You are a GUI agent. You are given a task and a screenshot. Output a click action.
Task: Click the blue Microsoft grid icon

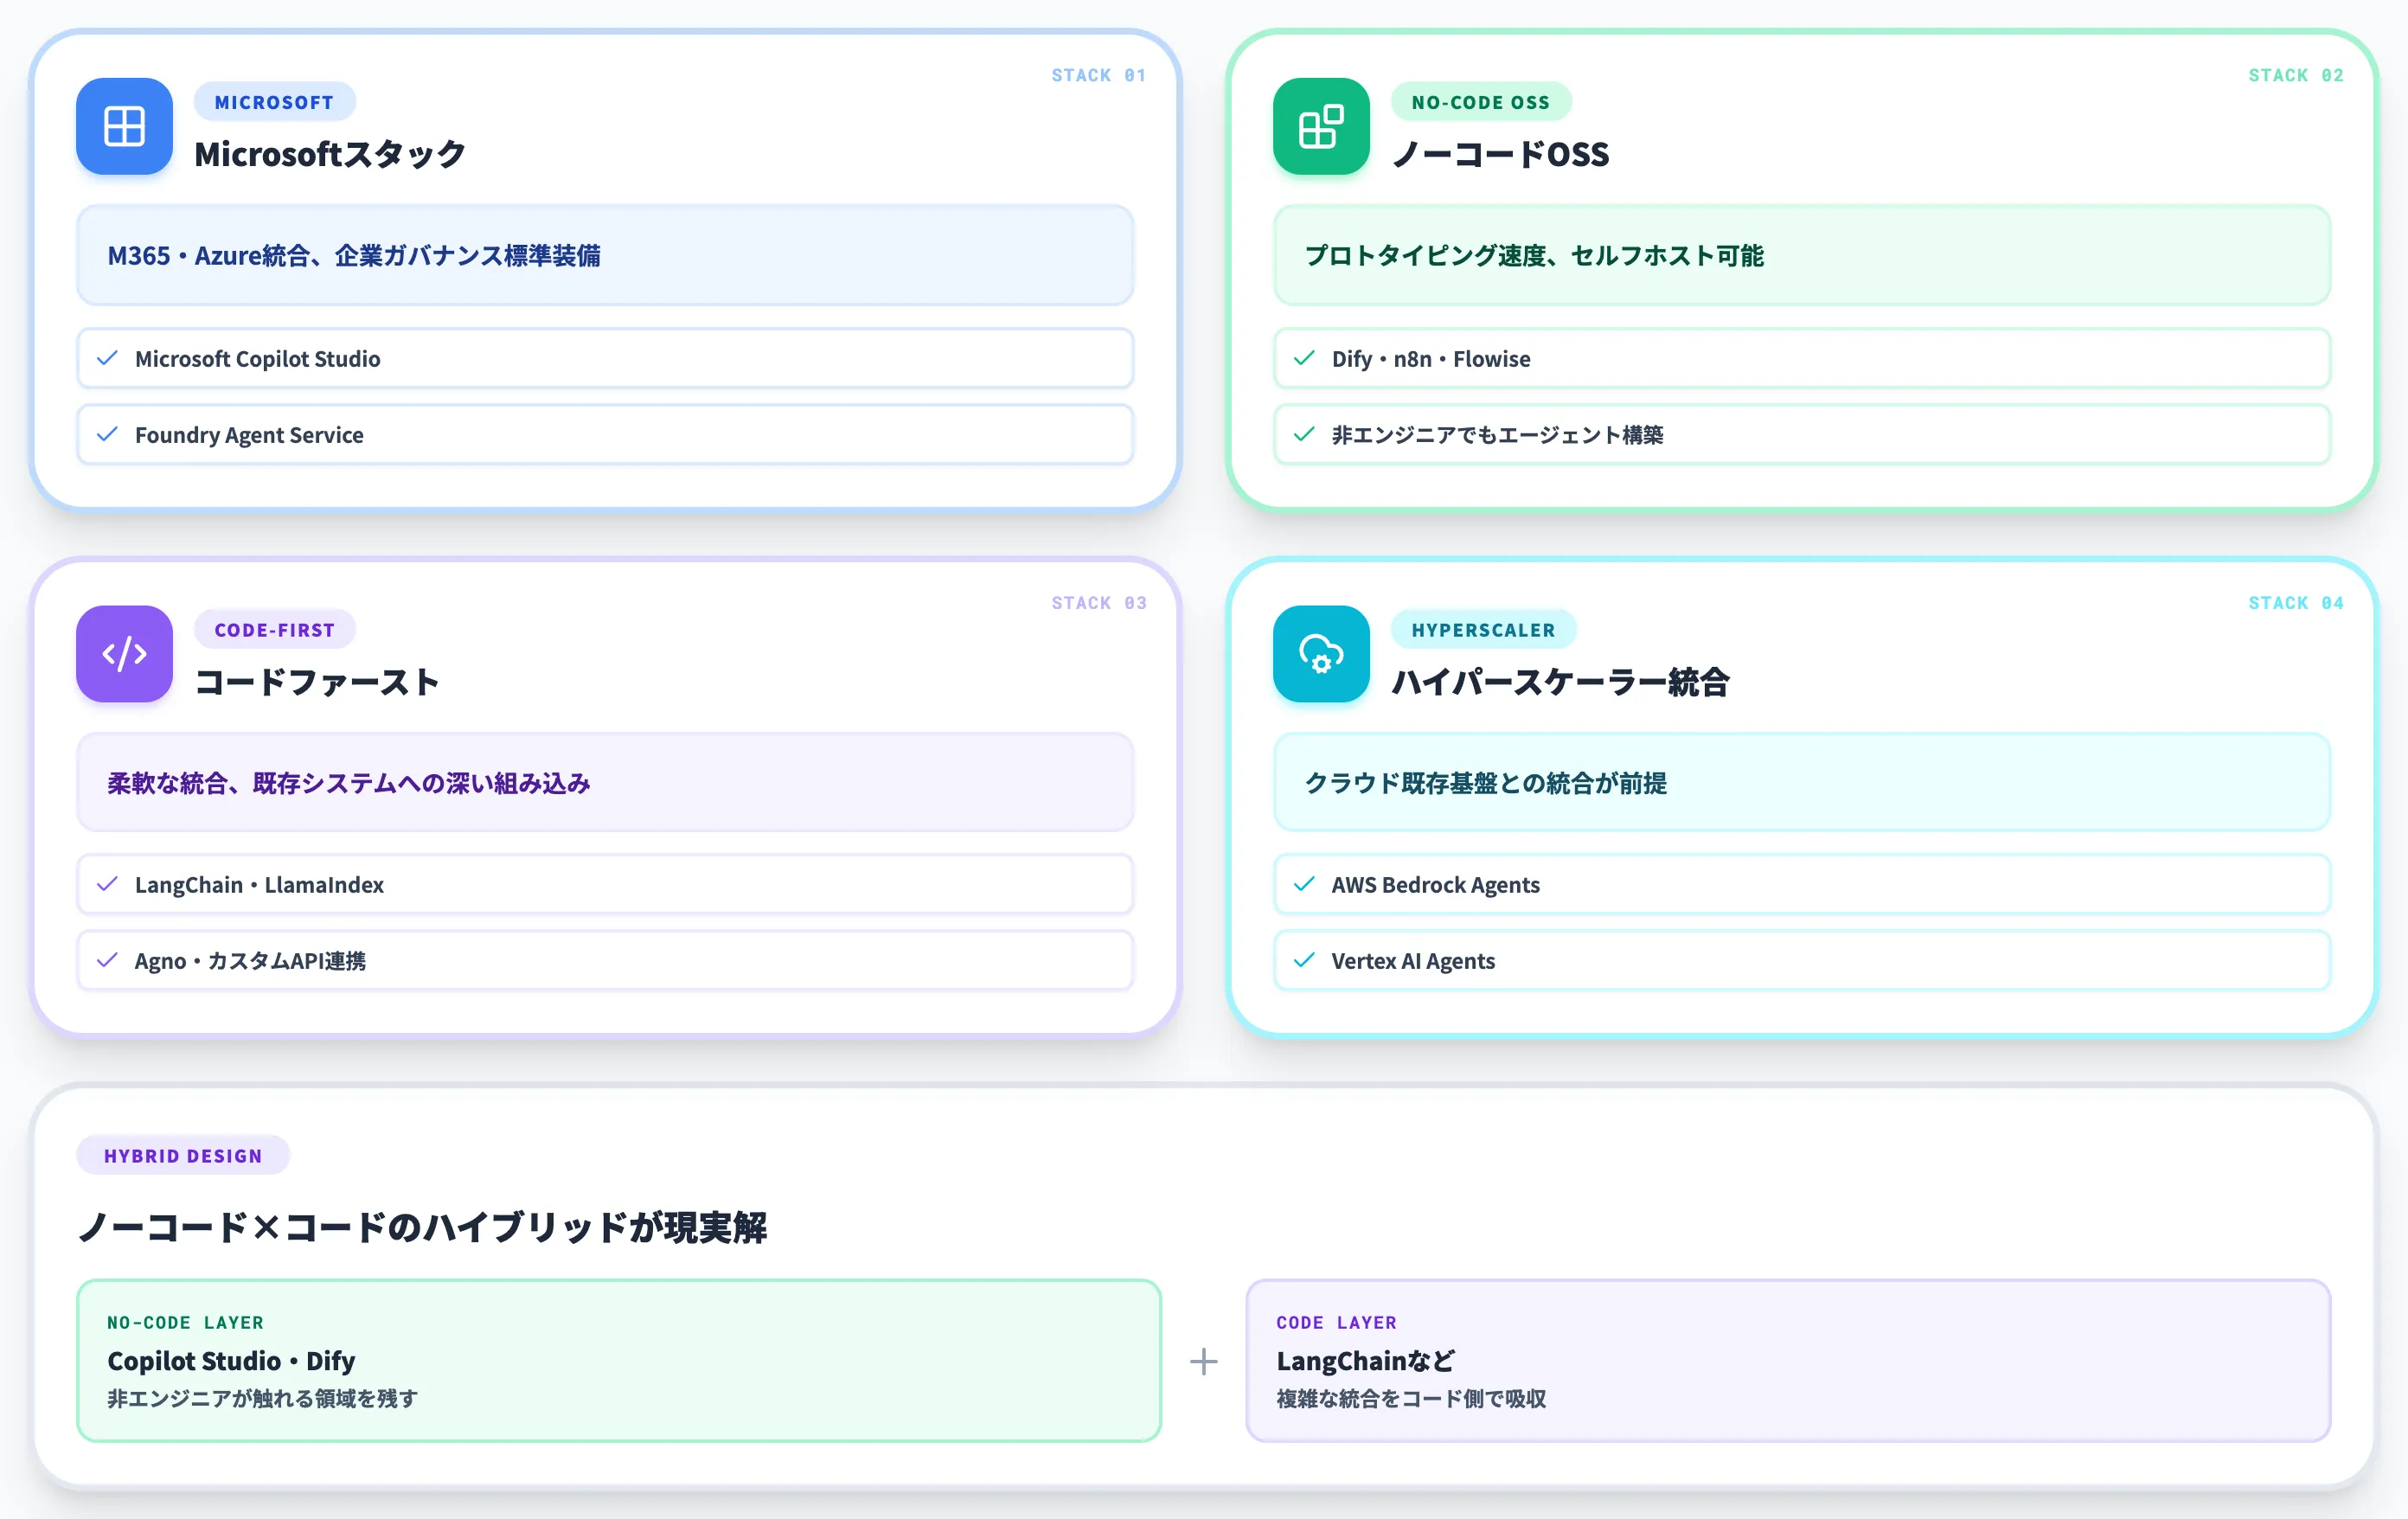[124, 126]
